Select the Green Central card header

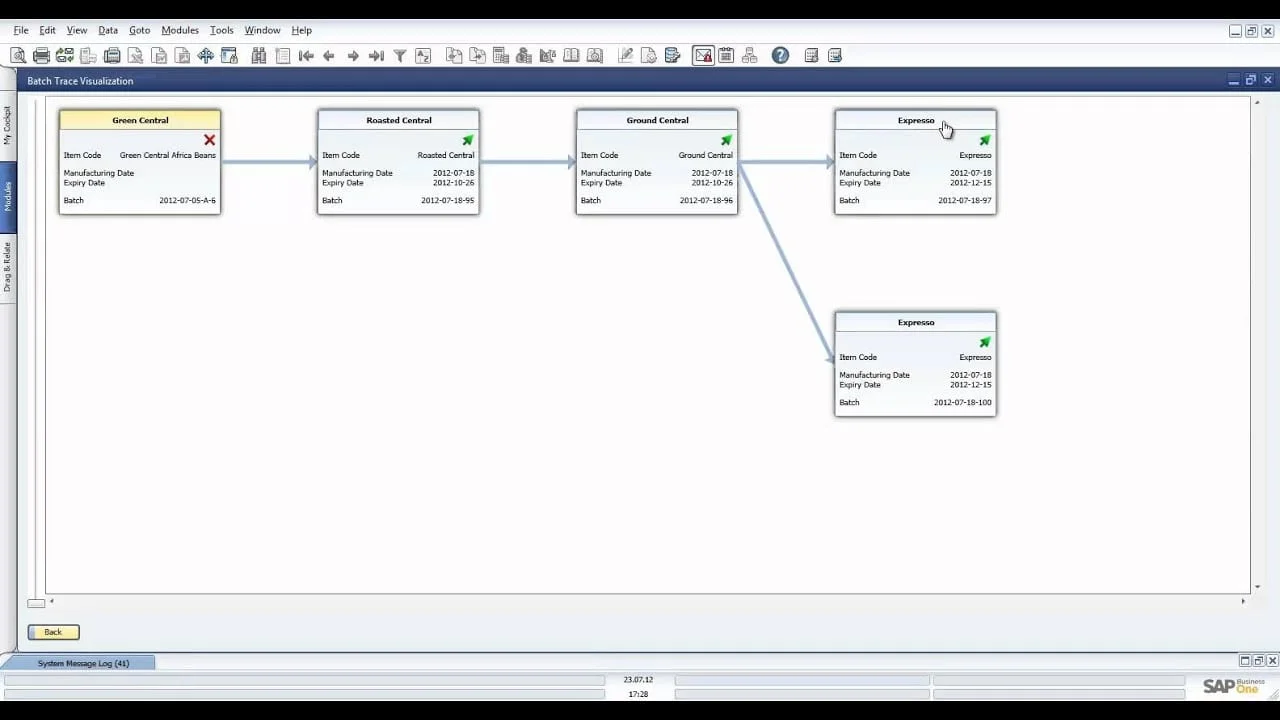tap(140, 120)
